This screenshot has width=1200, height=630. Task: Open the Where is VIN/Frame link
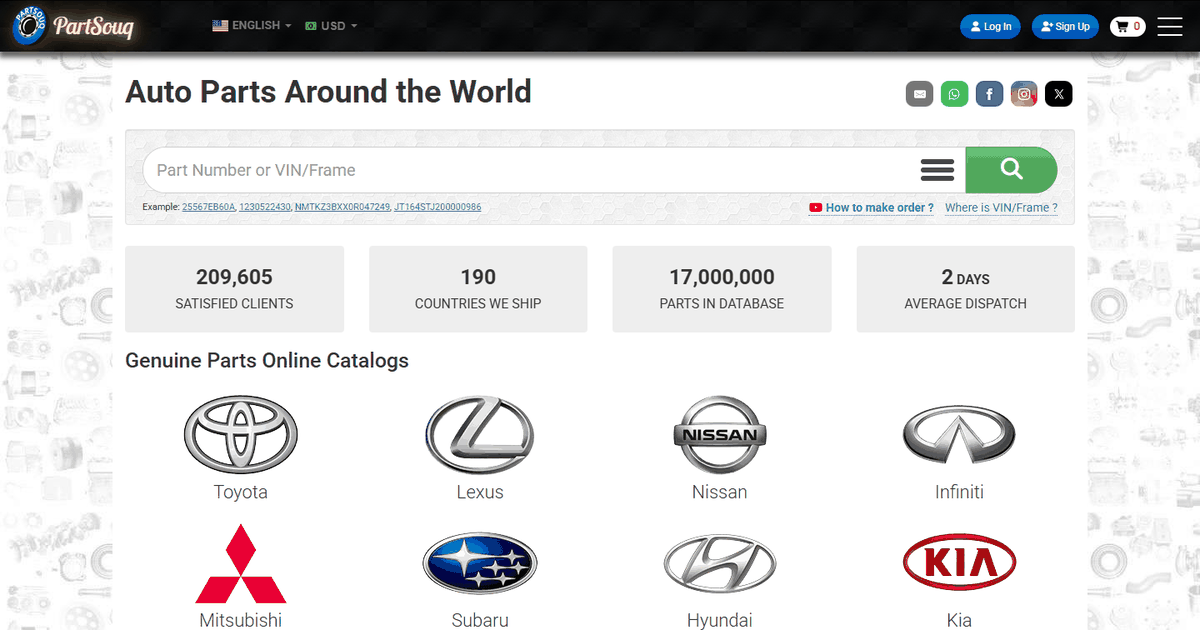1001,208
